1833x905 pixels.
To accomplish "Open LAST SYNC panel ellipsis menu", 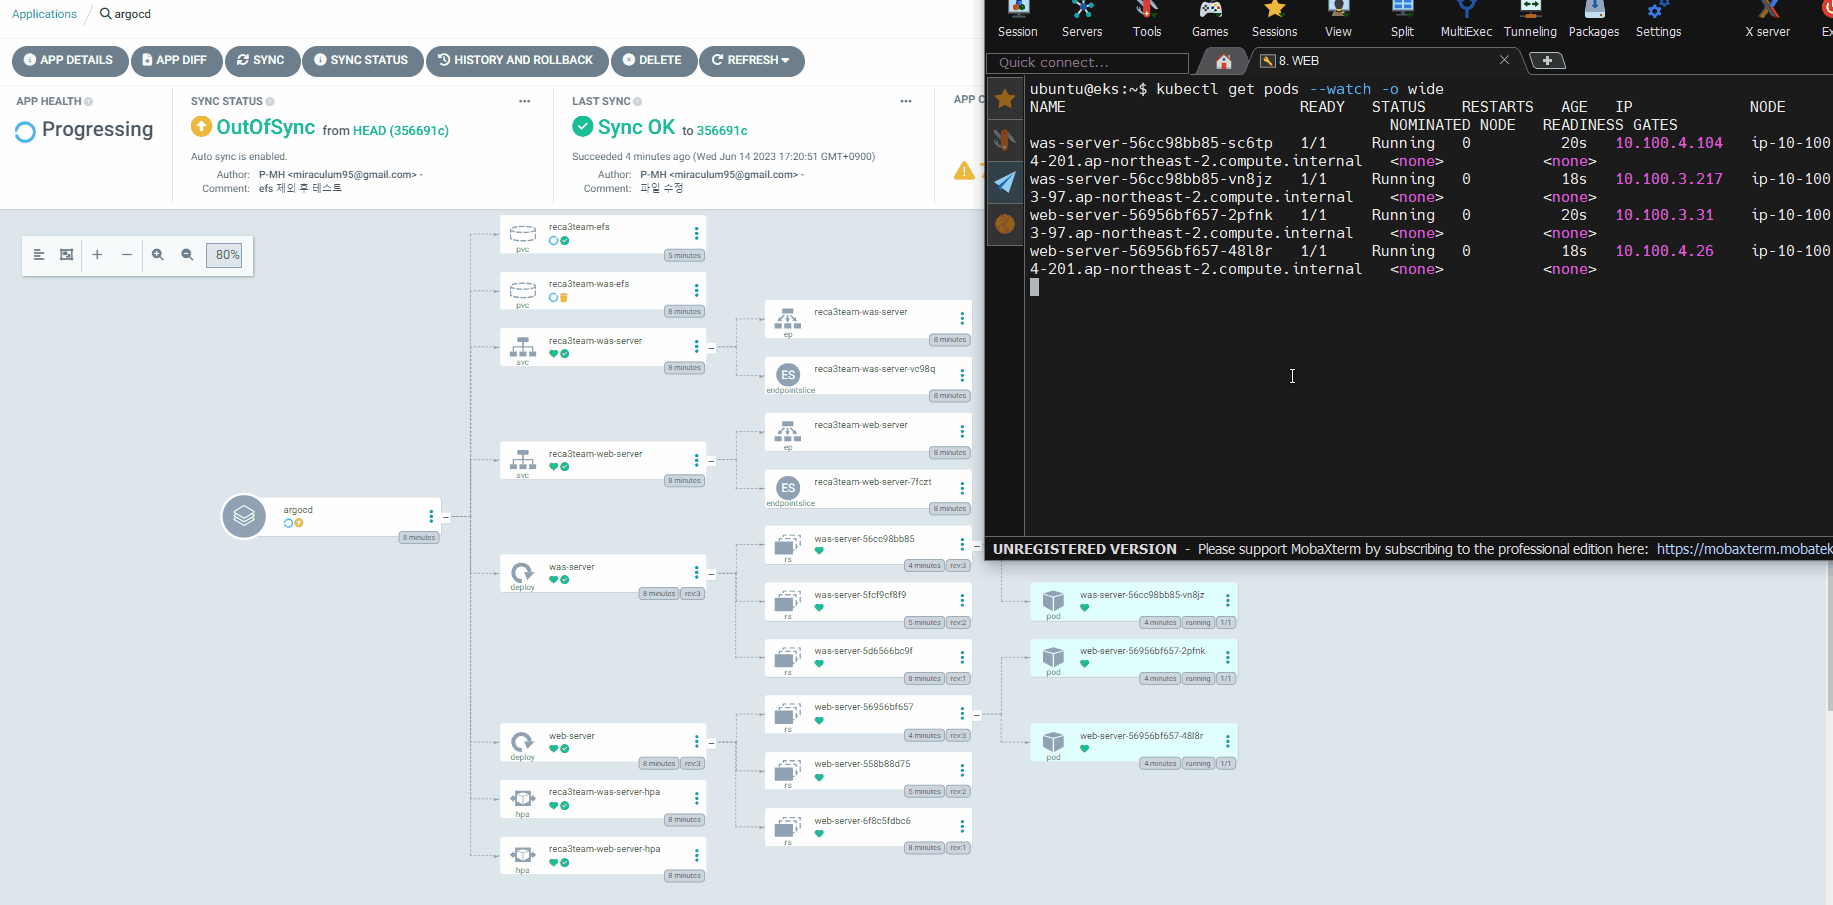I will point(906,101).
